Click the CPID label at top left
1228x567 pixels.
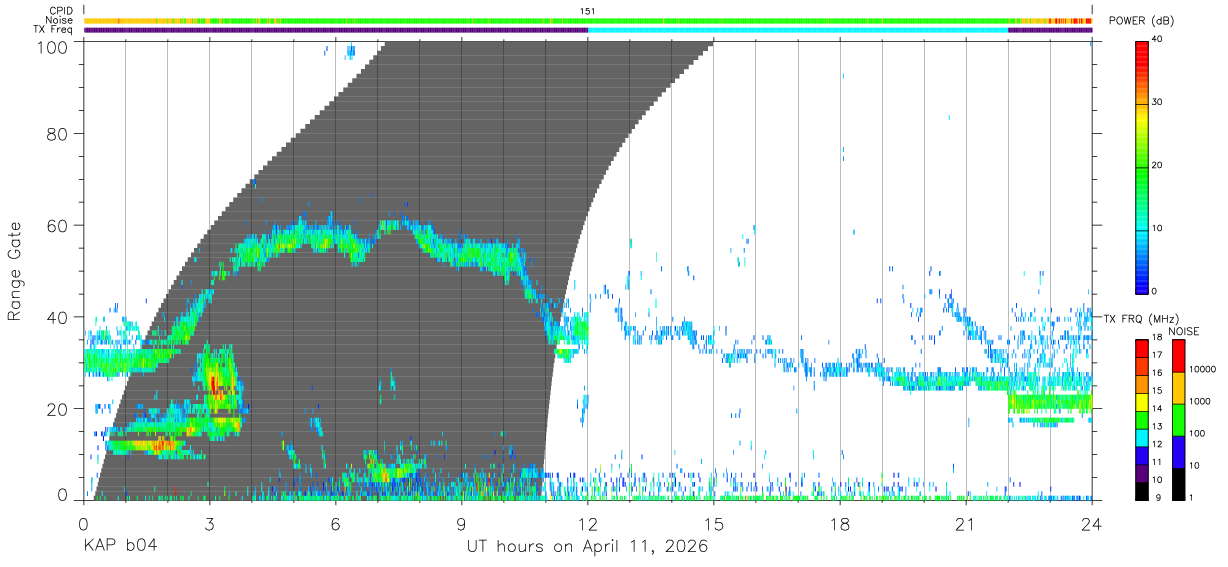tap(60, 10)
